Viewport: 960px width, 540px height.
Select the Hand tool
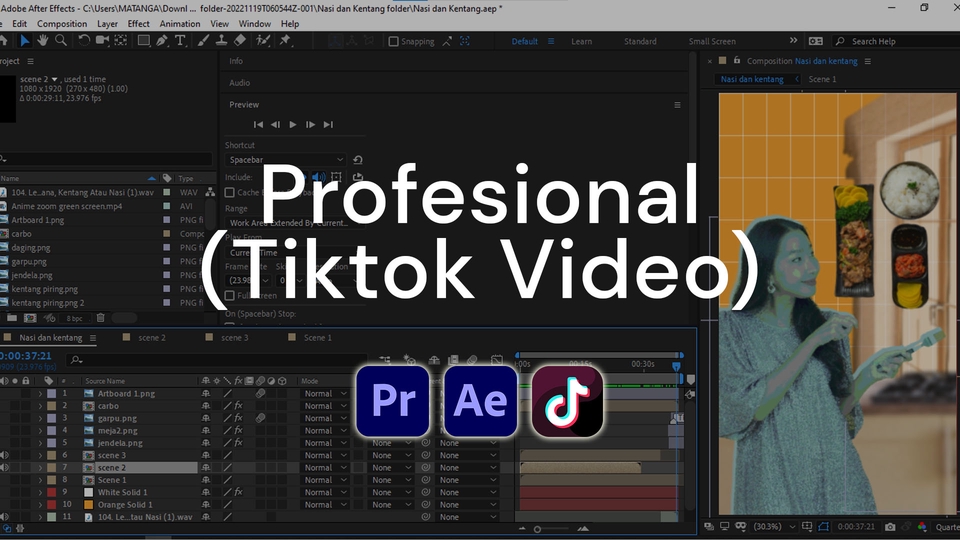tap(42, 40)
